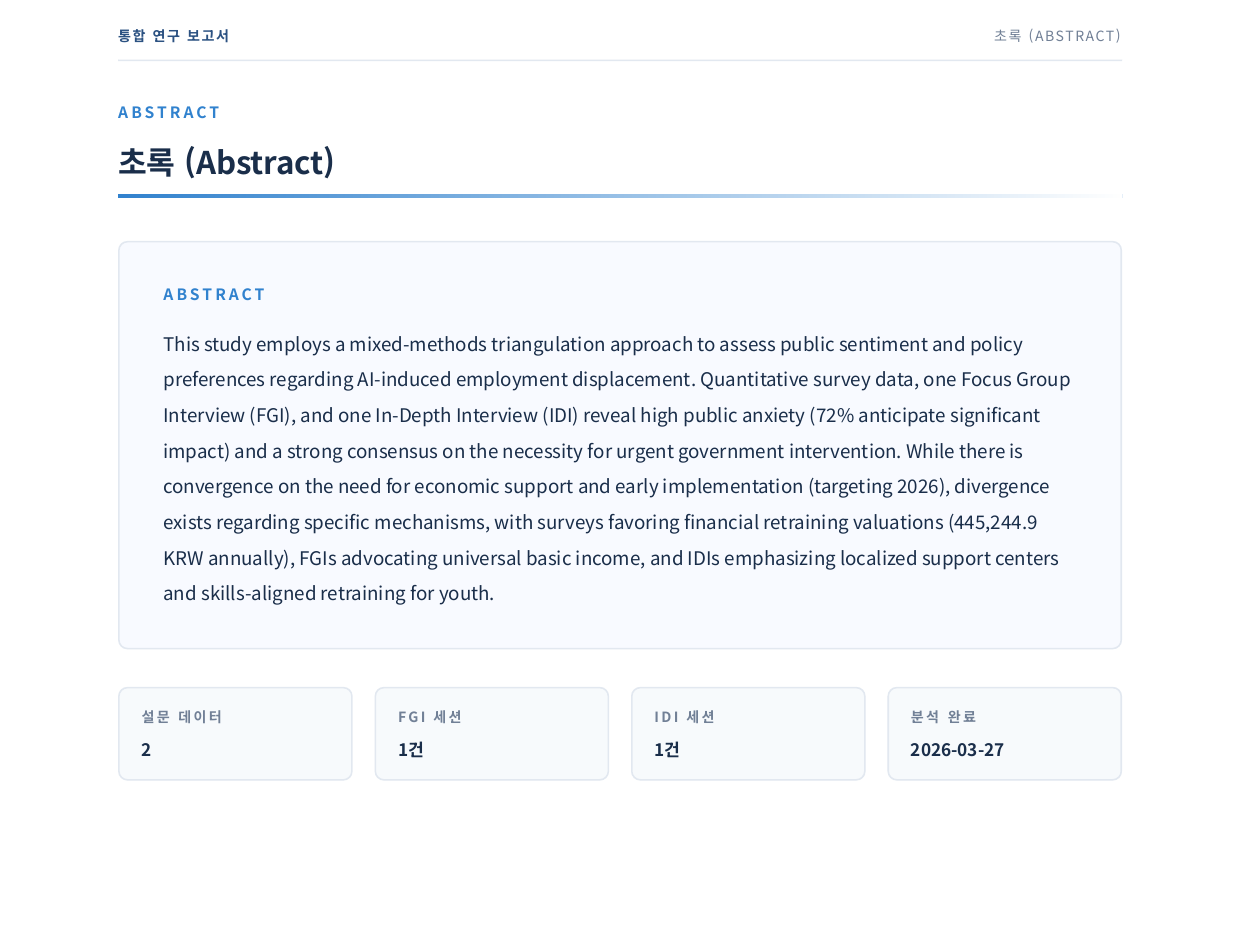Click the 1건 value in the FGI 세션 card
This screenshot has width=1241, height=930.
click(x=411, y=750)
